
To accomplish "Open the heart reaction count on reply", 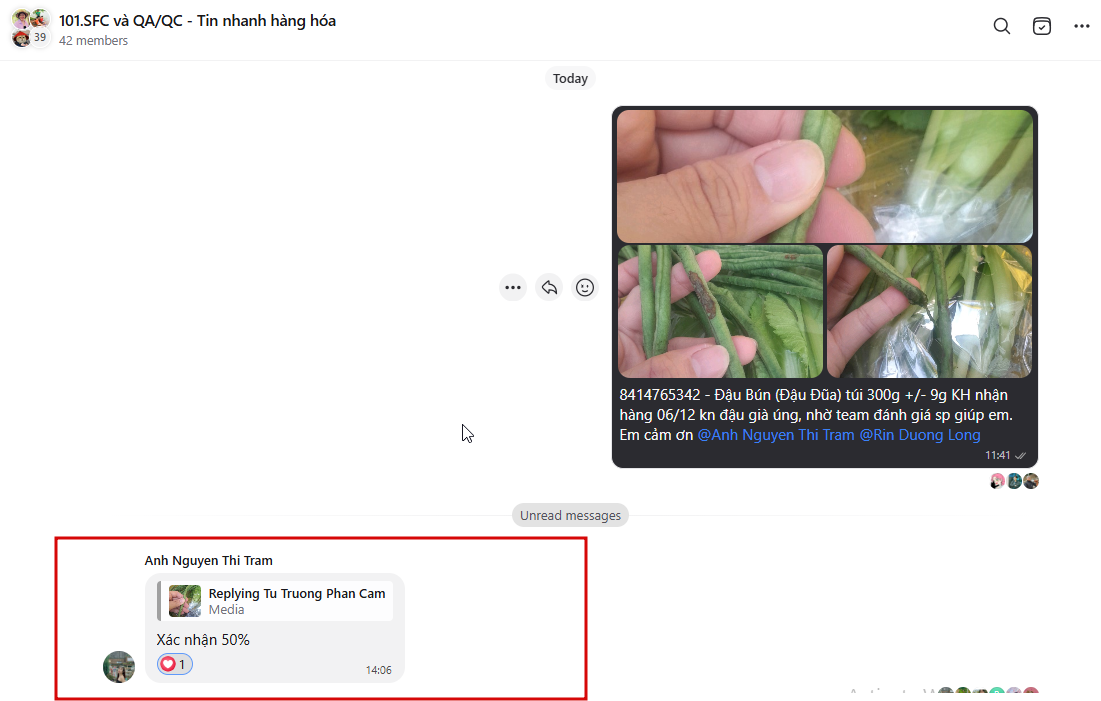I will click(175, 664).
